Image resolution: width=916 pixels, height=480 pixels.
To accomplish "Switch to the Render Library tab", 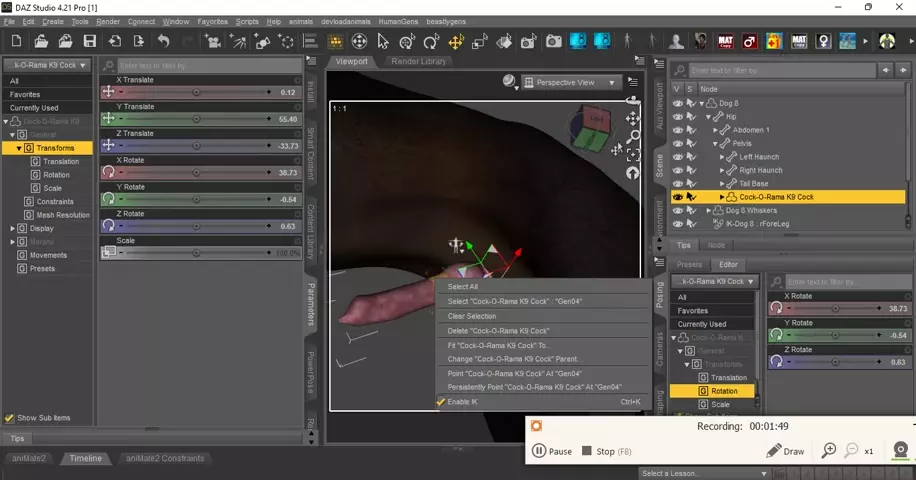I will (419, 61).
